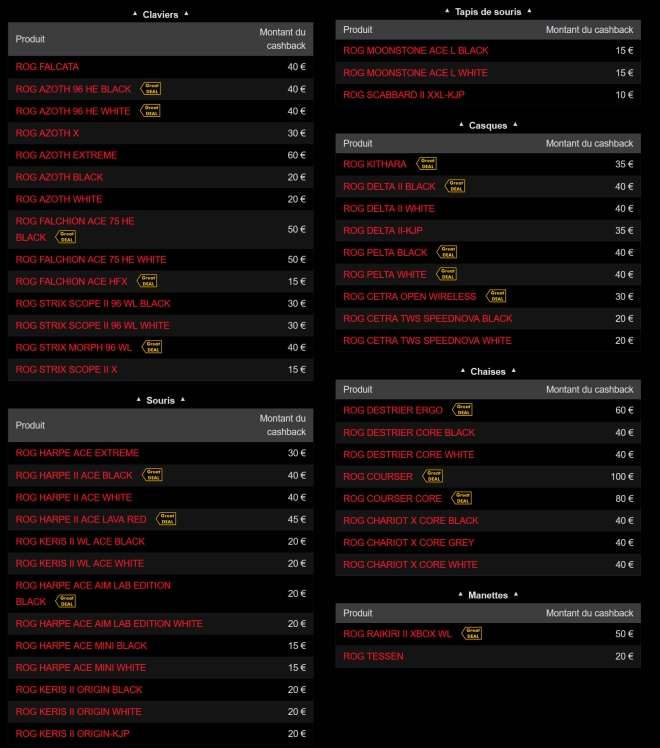Click Great Deal badge beside ROG PELTA BLACK

tap(447, 252)
